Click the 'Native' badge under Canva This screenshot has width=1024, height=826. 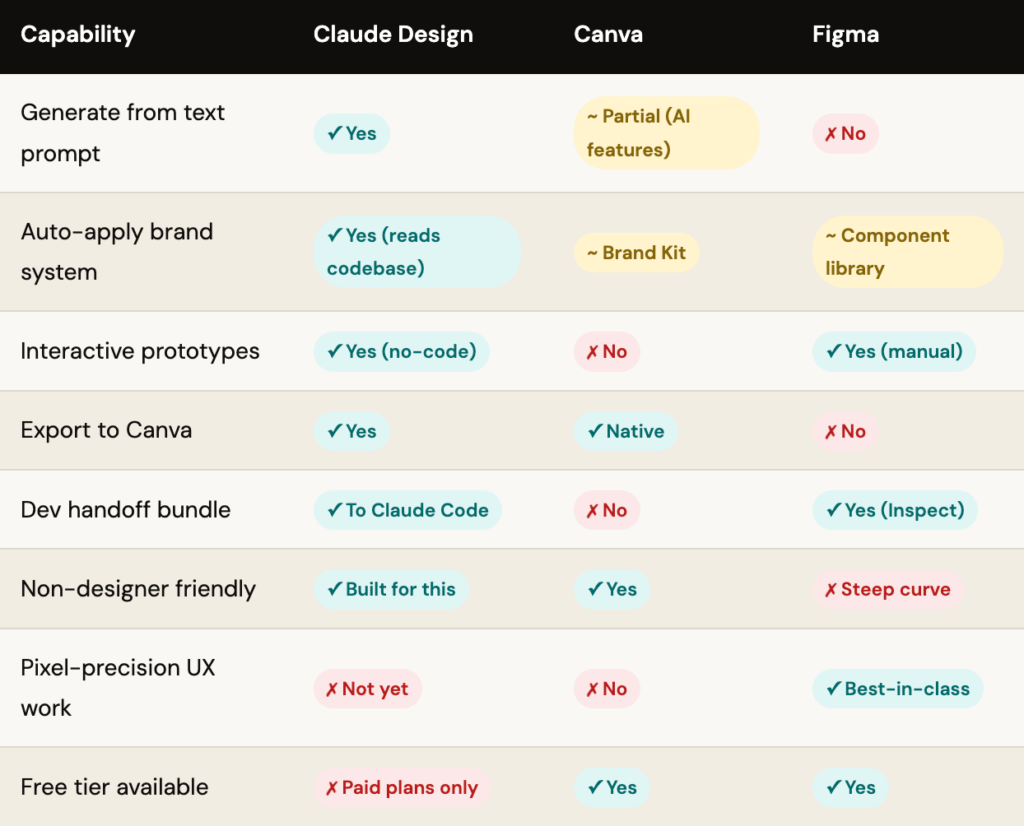[626, 431]
